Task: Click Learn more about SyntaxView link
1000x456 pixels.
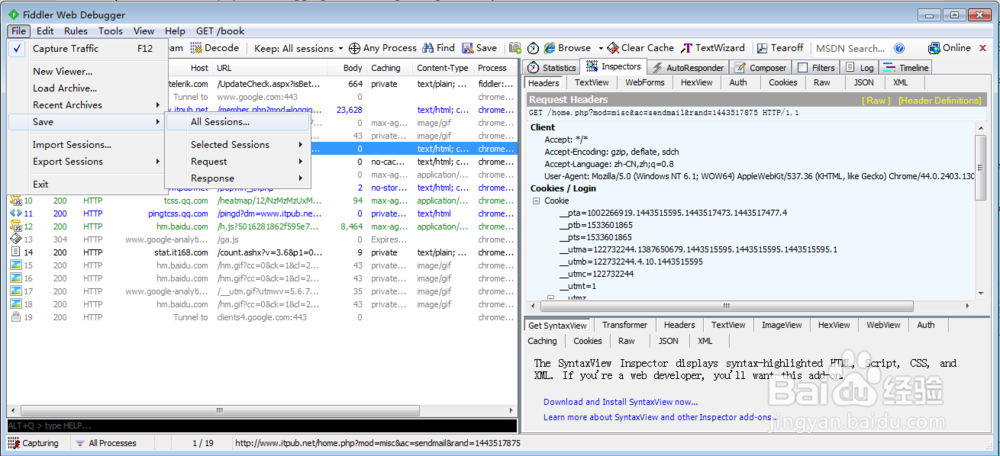Action: 660,417
